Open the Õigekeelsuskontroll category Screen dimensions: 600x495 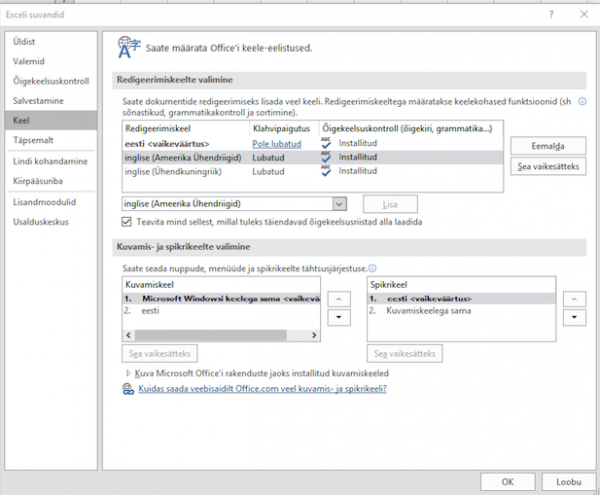click(x=51, y=81)
